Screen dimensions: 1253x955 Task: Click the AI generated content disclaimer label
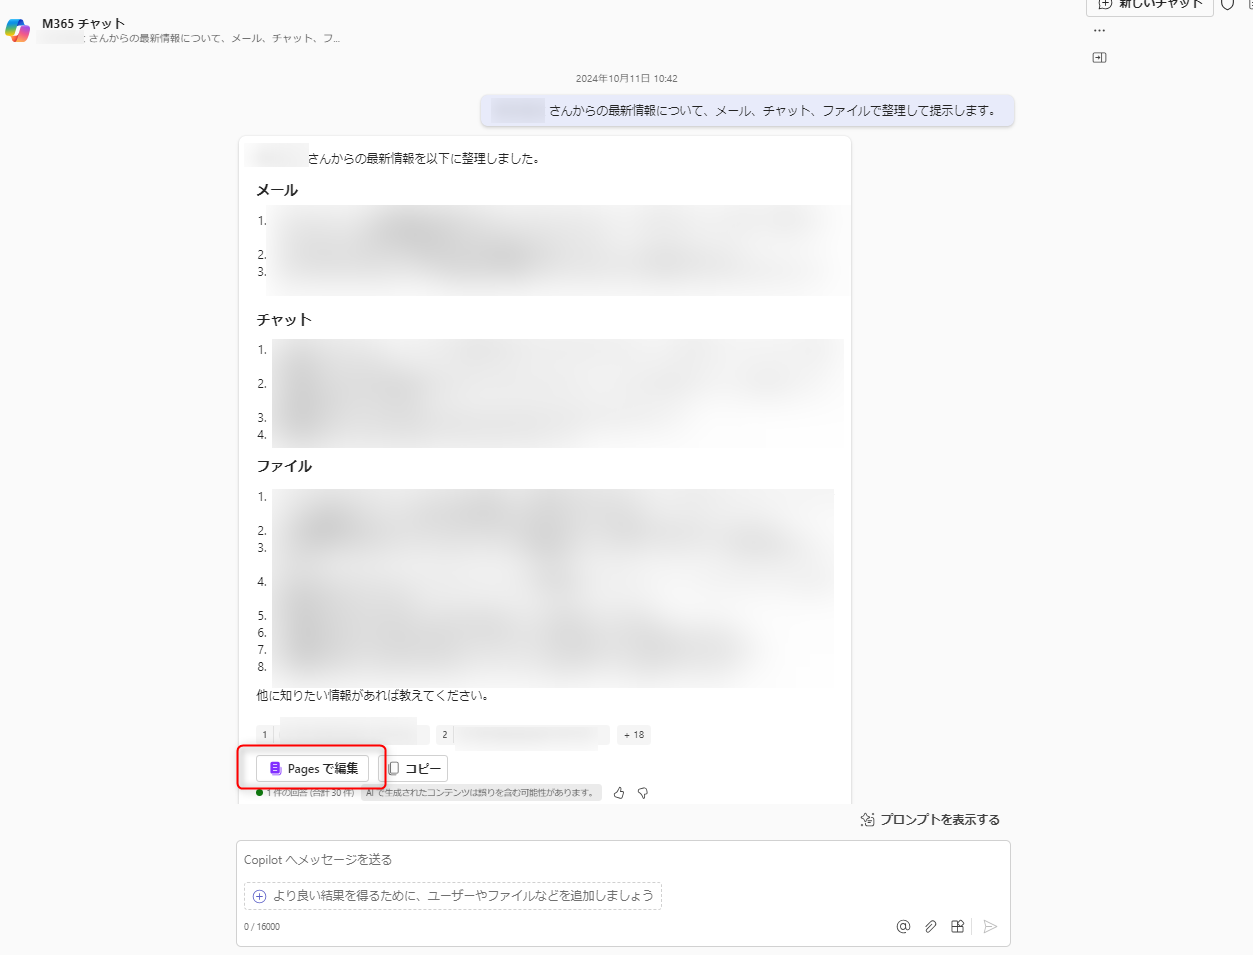[481, 793]
